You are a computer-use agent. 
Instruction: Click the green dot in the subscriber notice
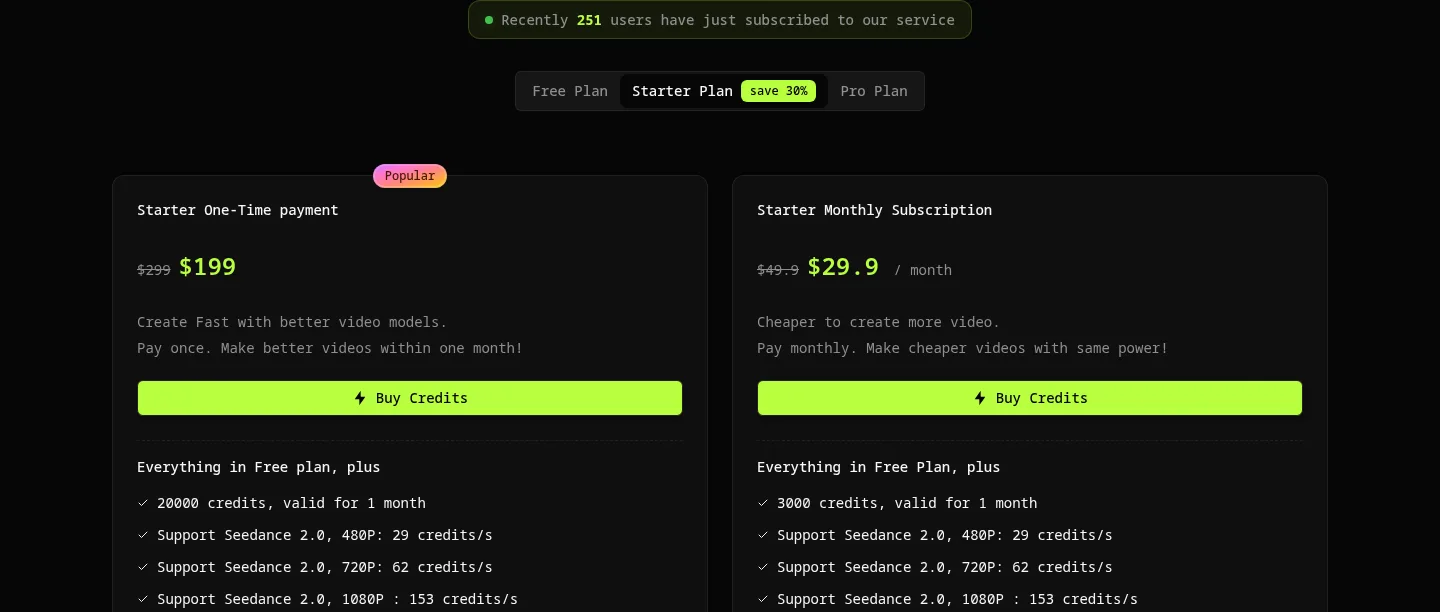[489, 20]
